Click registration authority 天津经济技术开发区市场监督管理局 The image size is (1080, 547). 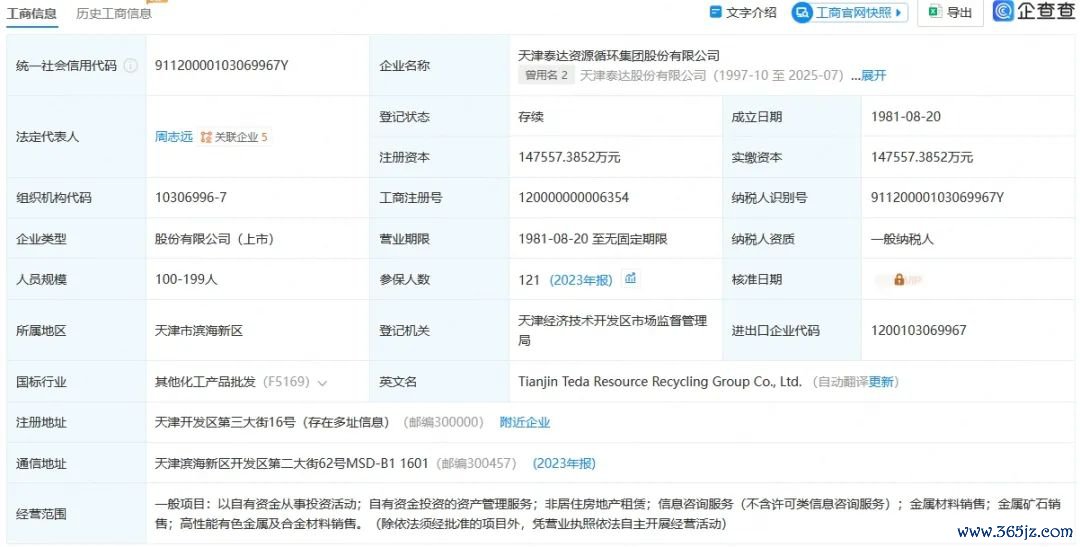(x=613, y=331)
